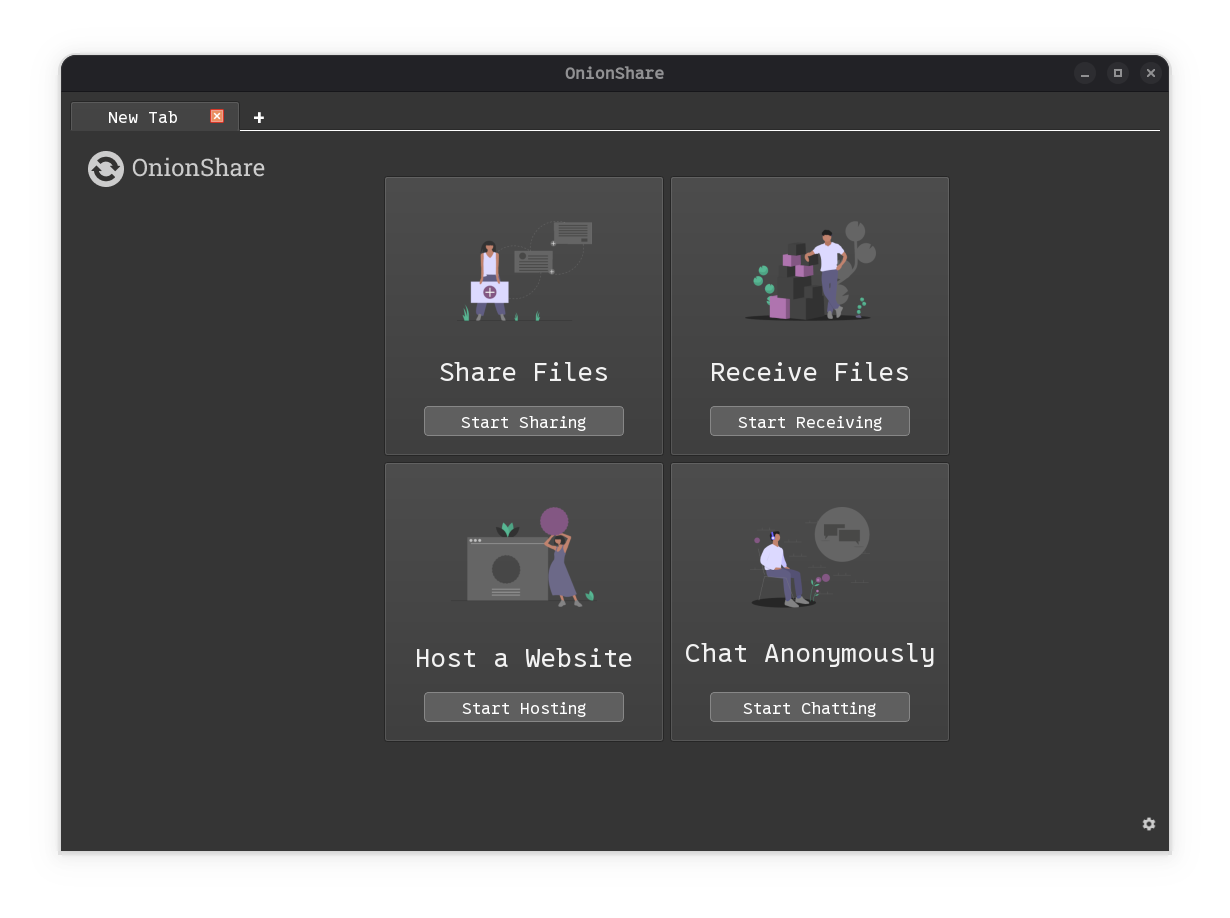Select the New Tab tab

coord(143,117)
